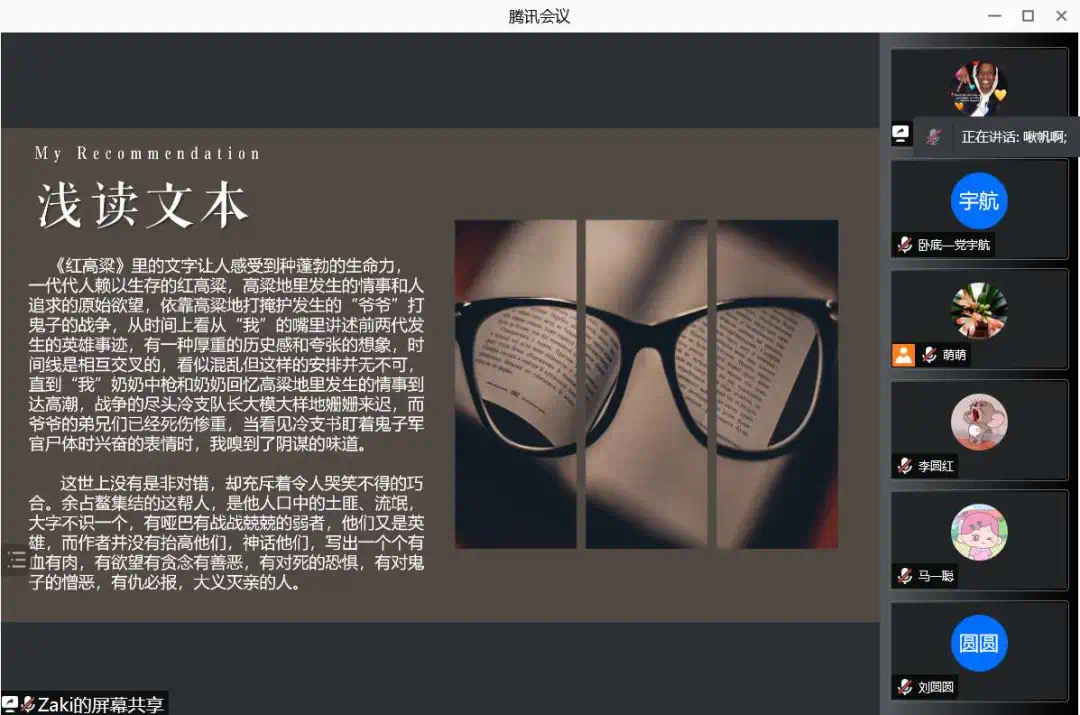This screenshot has height=715, width=1080.
Task: Click the glasses-on-book image in the slide
Action: 646,384
